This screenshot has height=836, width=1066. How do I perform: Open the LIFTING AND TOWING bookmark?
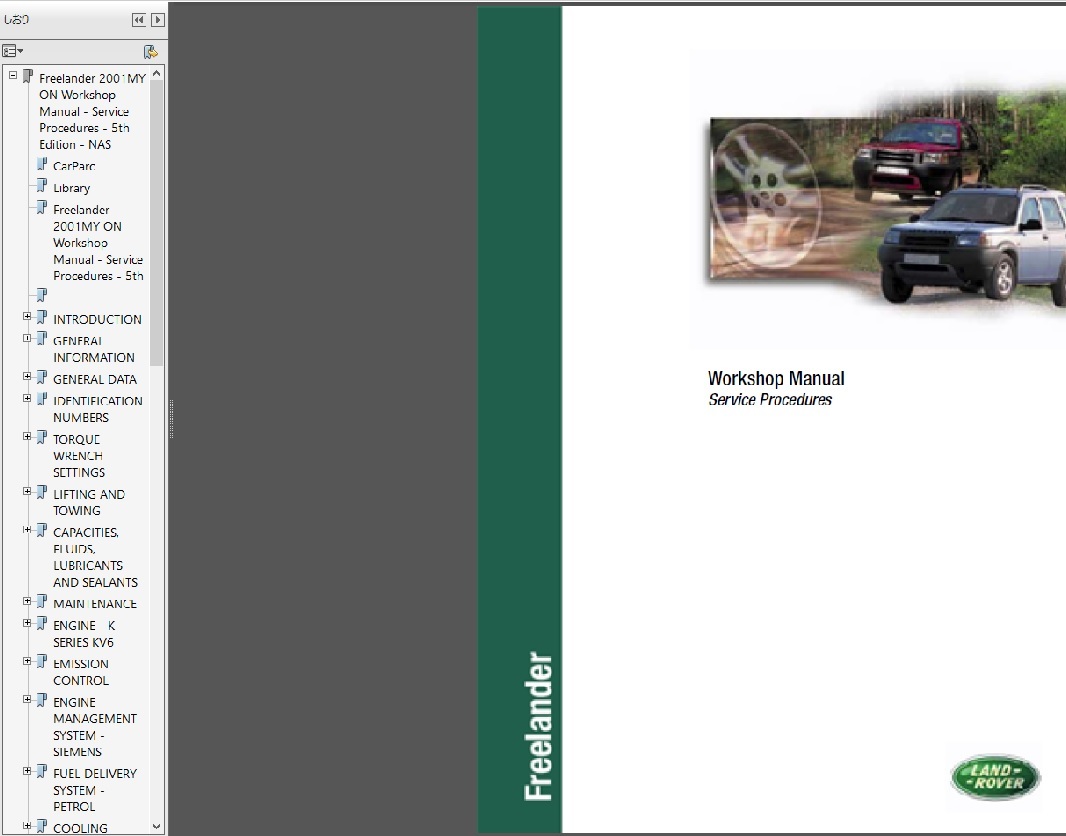click(89, 502)
